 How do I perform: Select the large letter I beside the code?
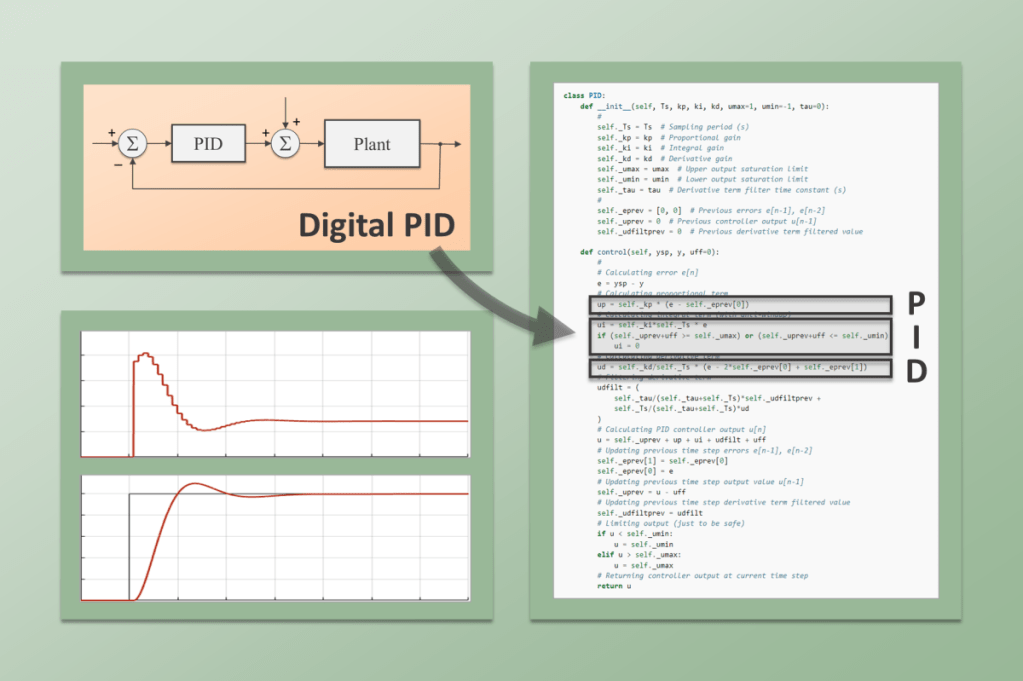(x=913, y=337)
